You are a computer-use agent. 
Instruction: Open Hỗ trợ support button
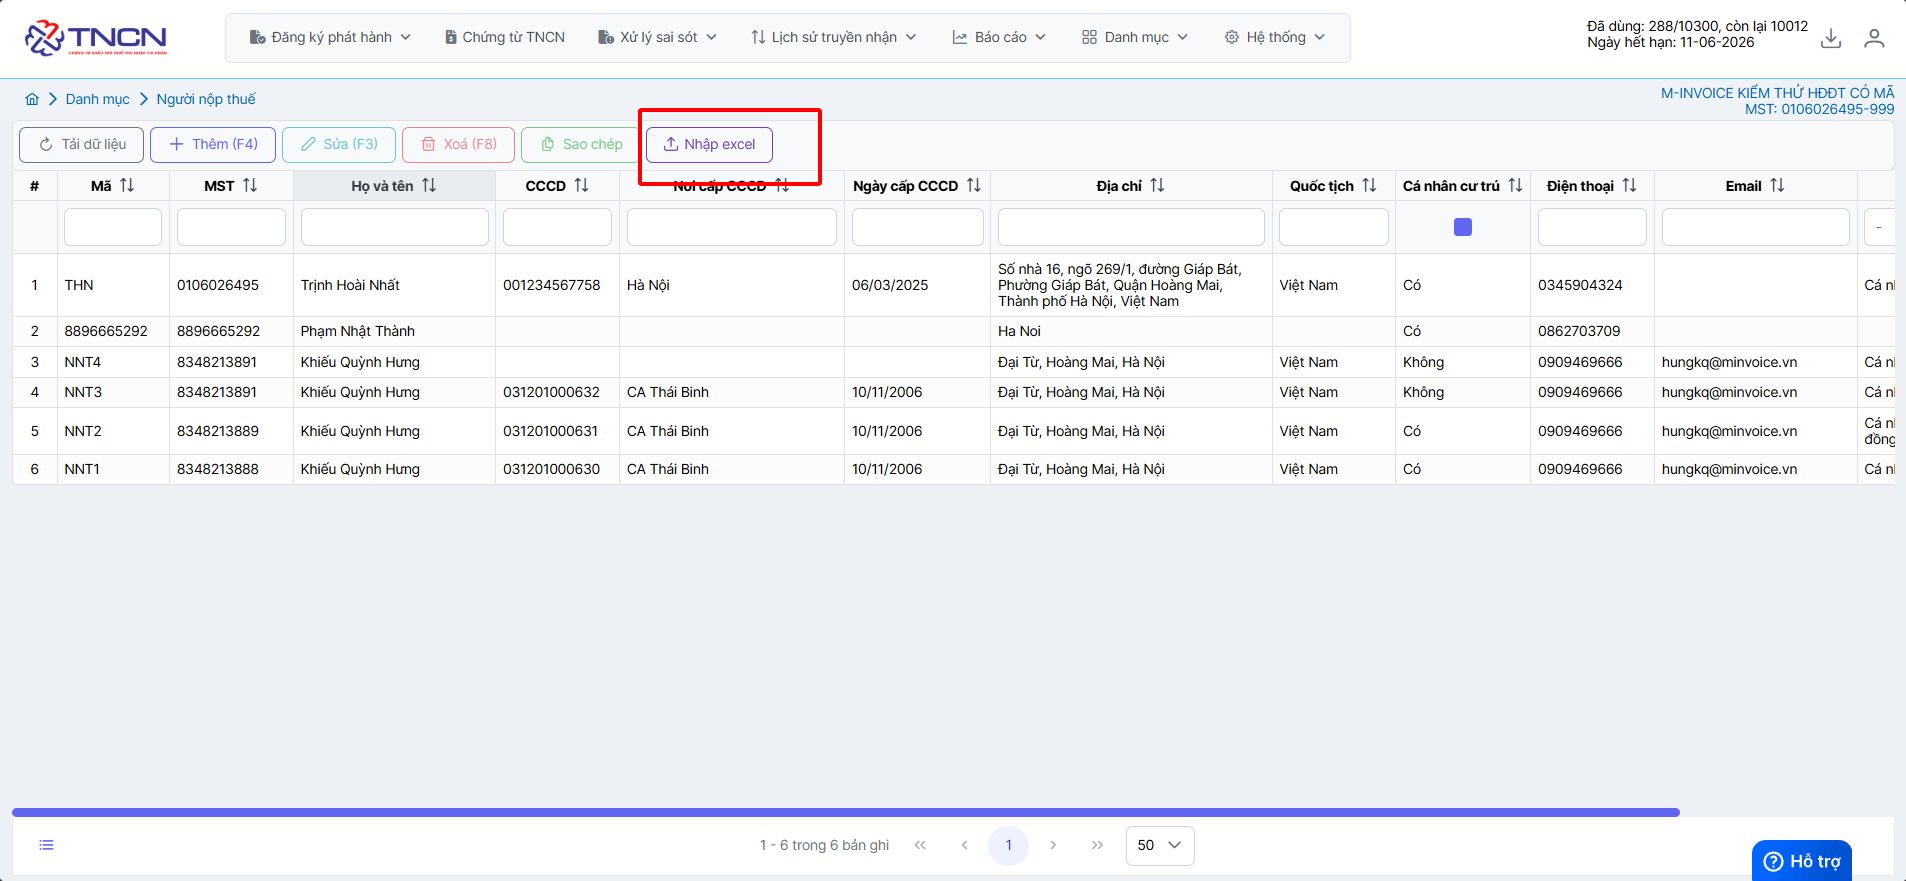click(x=1802, y=861)
